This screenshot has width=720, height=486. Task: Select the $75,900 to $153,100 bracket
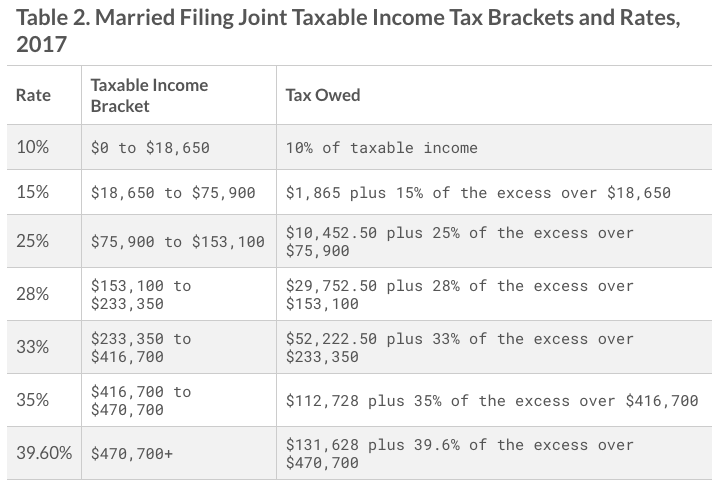click(x=178, y=242)
